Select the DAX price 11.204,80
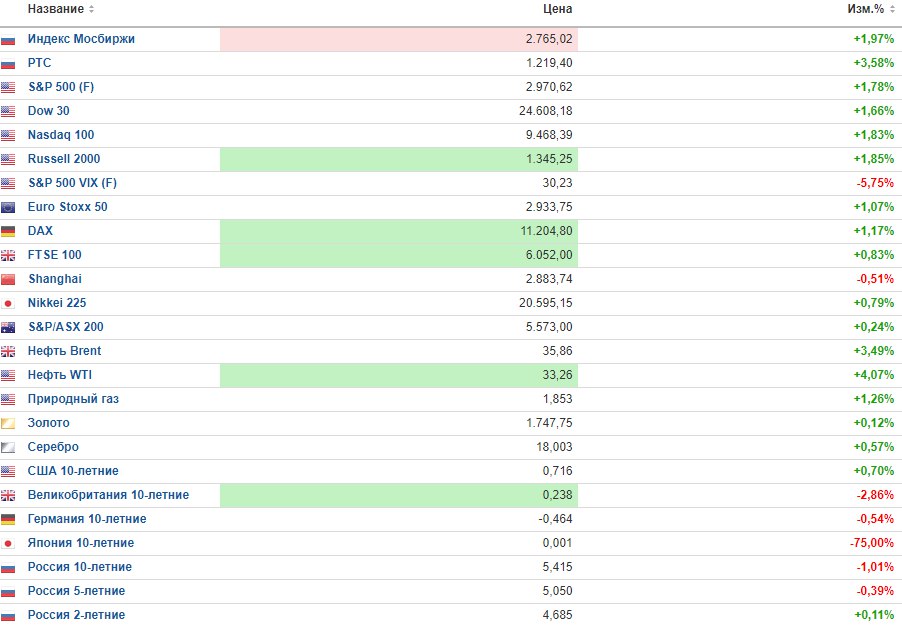Image resolution: width=902 pixels, height=628 pixels. tap(546, 231)
